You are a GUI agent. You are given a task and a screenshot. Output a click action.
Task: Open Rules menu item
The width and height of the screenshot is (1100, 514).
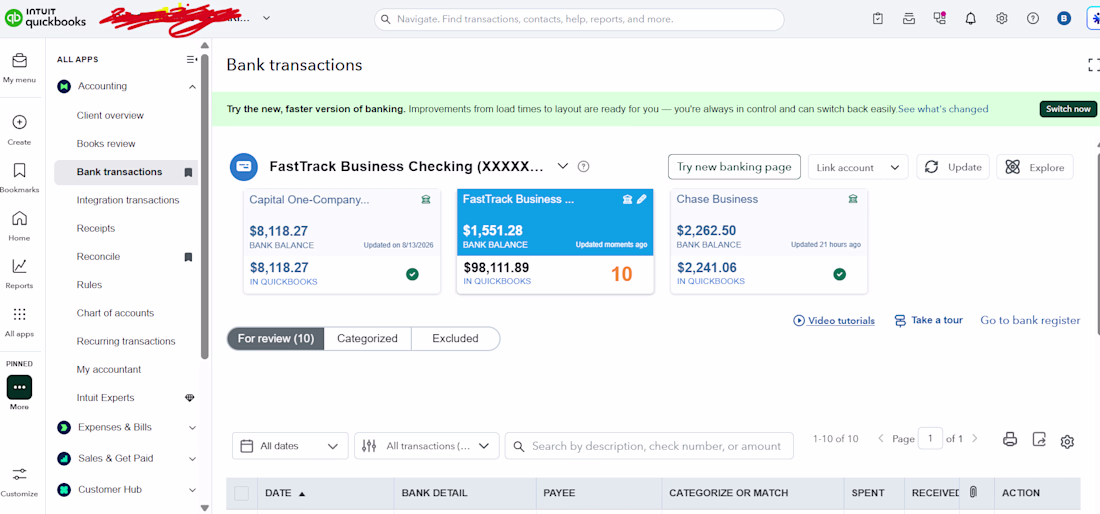[89, 285]
